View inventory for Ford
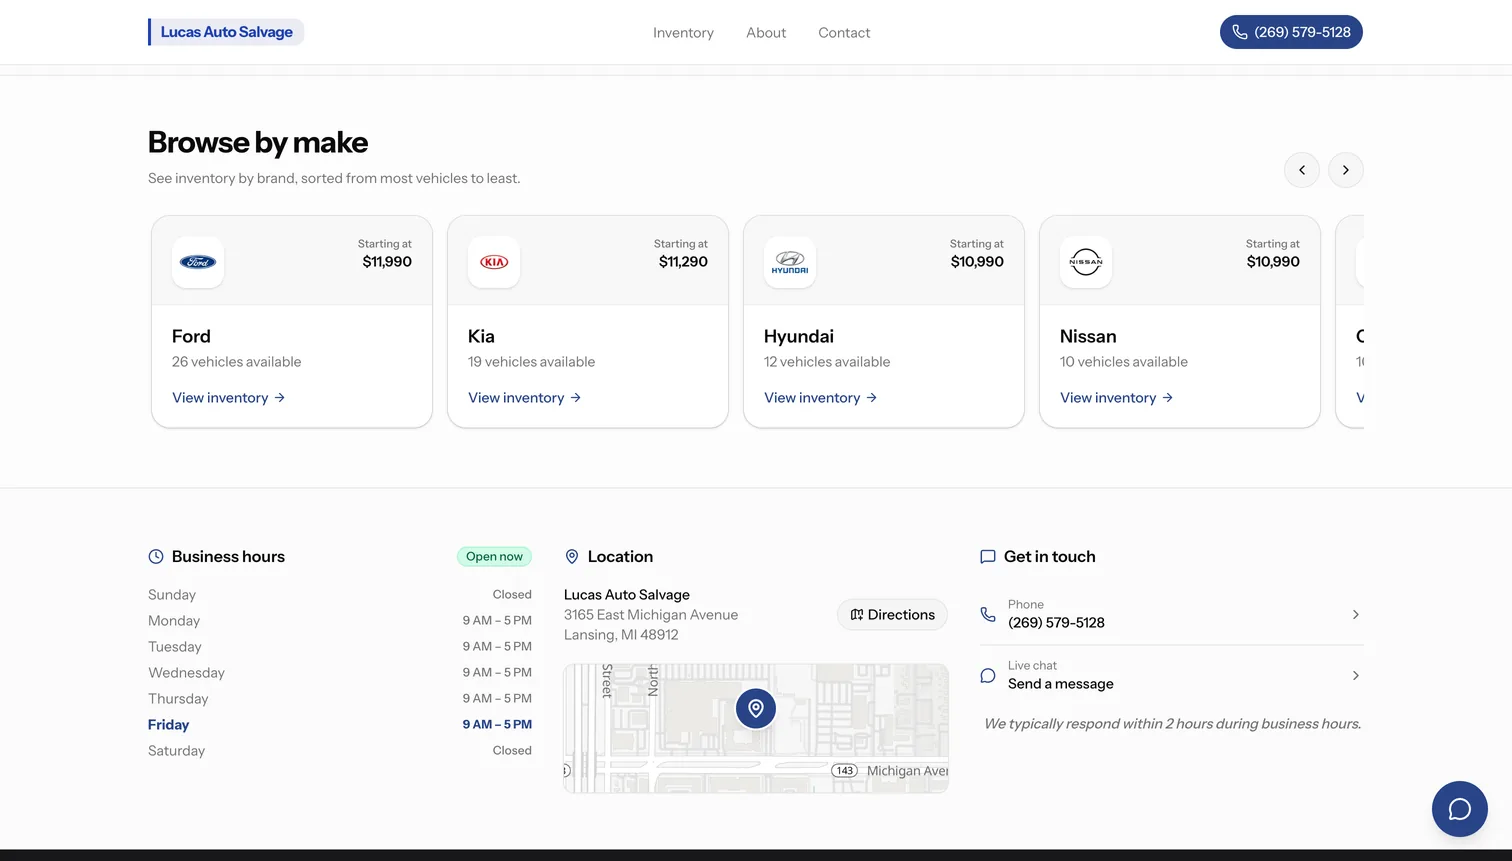 [x=229, y=398]
